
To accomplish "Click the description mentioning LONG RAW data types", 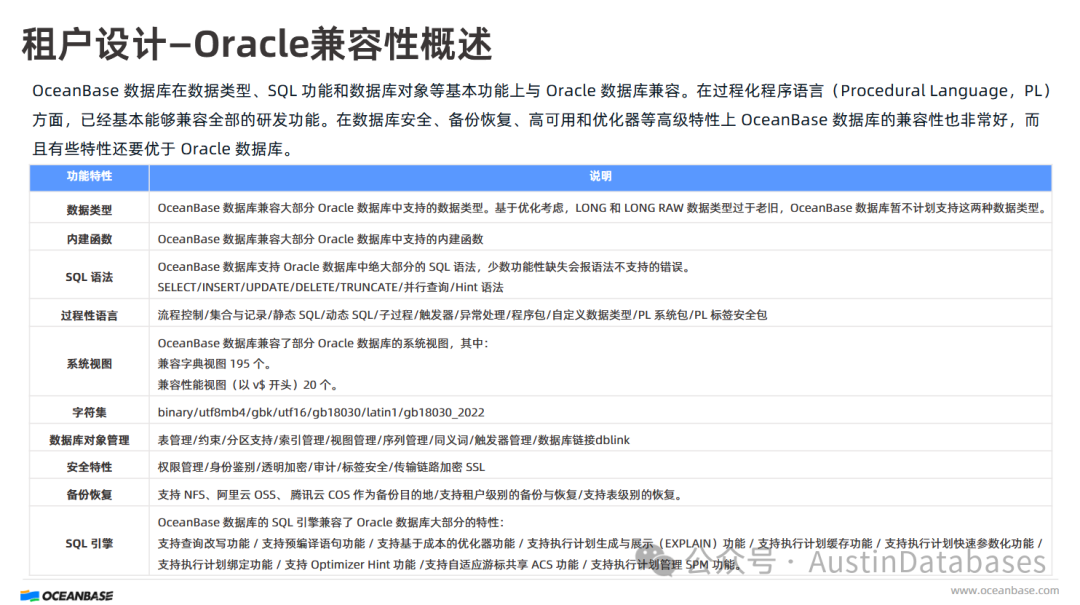I will [603, 208].
